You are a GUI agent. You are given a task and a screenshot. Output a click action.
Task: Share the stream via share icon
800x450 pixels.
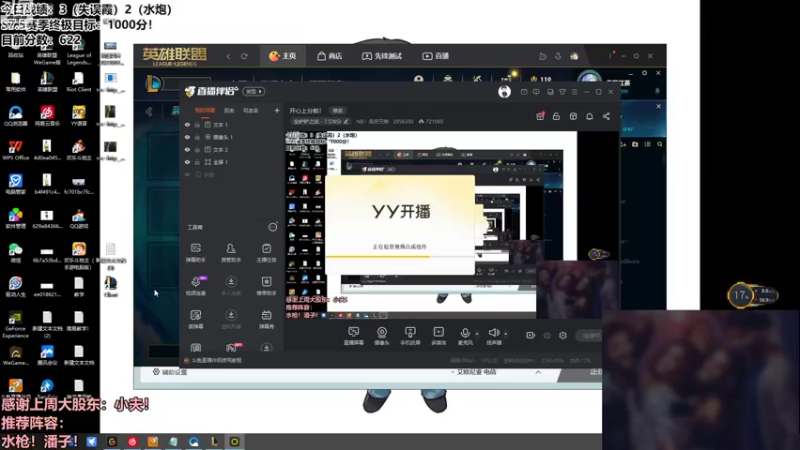tap(606, 116)
